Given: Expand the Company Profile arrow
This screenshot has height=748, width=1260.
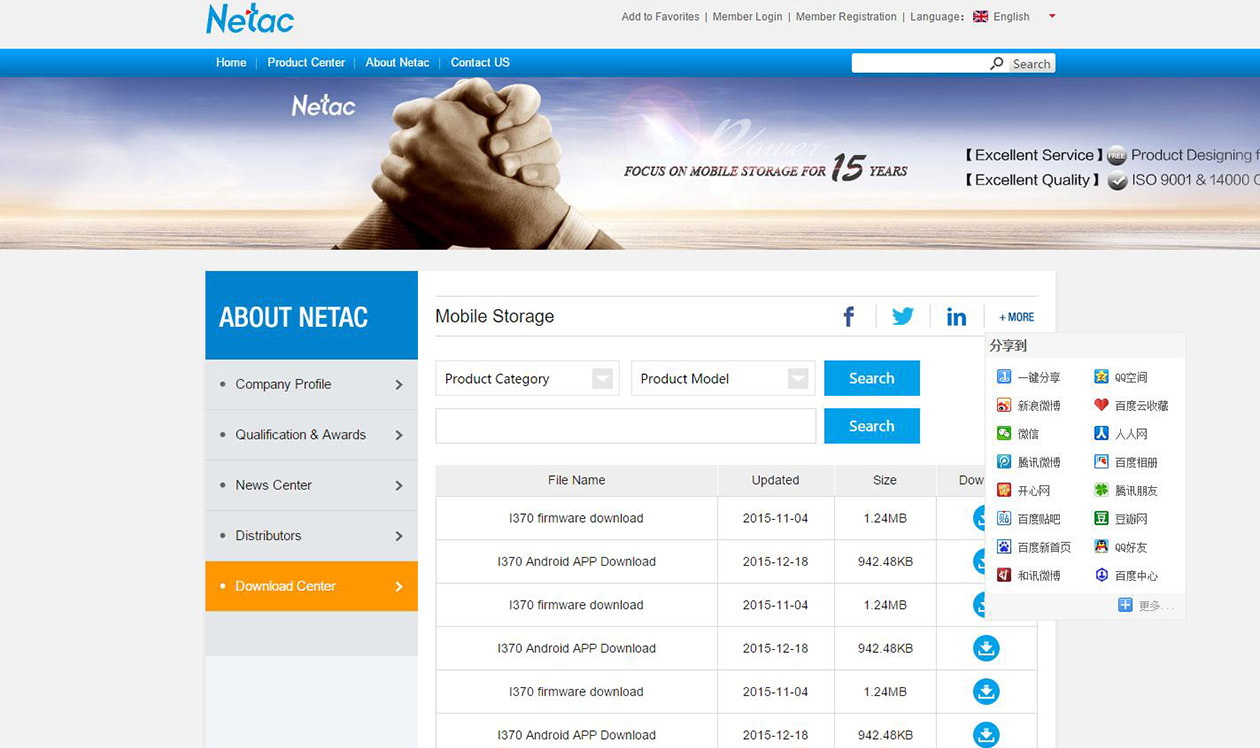Looking at the screenshot, I should pos(399,384).
